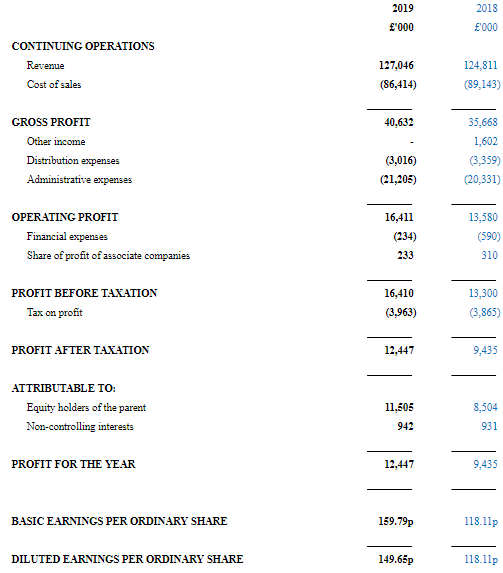The width and height of the screenshot is (503, 573).
Task: Select the 2018 operating profit 13,580
Action: click(483, 217)
